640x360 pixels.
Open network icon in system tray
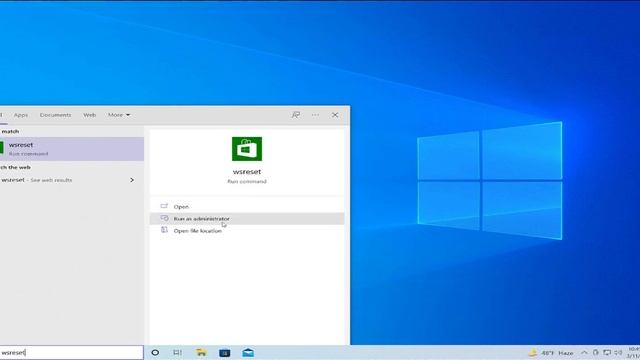pyautogui.click(x=607, y=353)
